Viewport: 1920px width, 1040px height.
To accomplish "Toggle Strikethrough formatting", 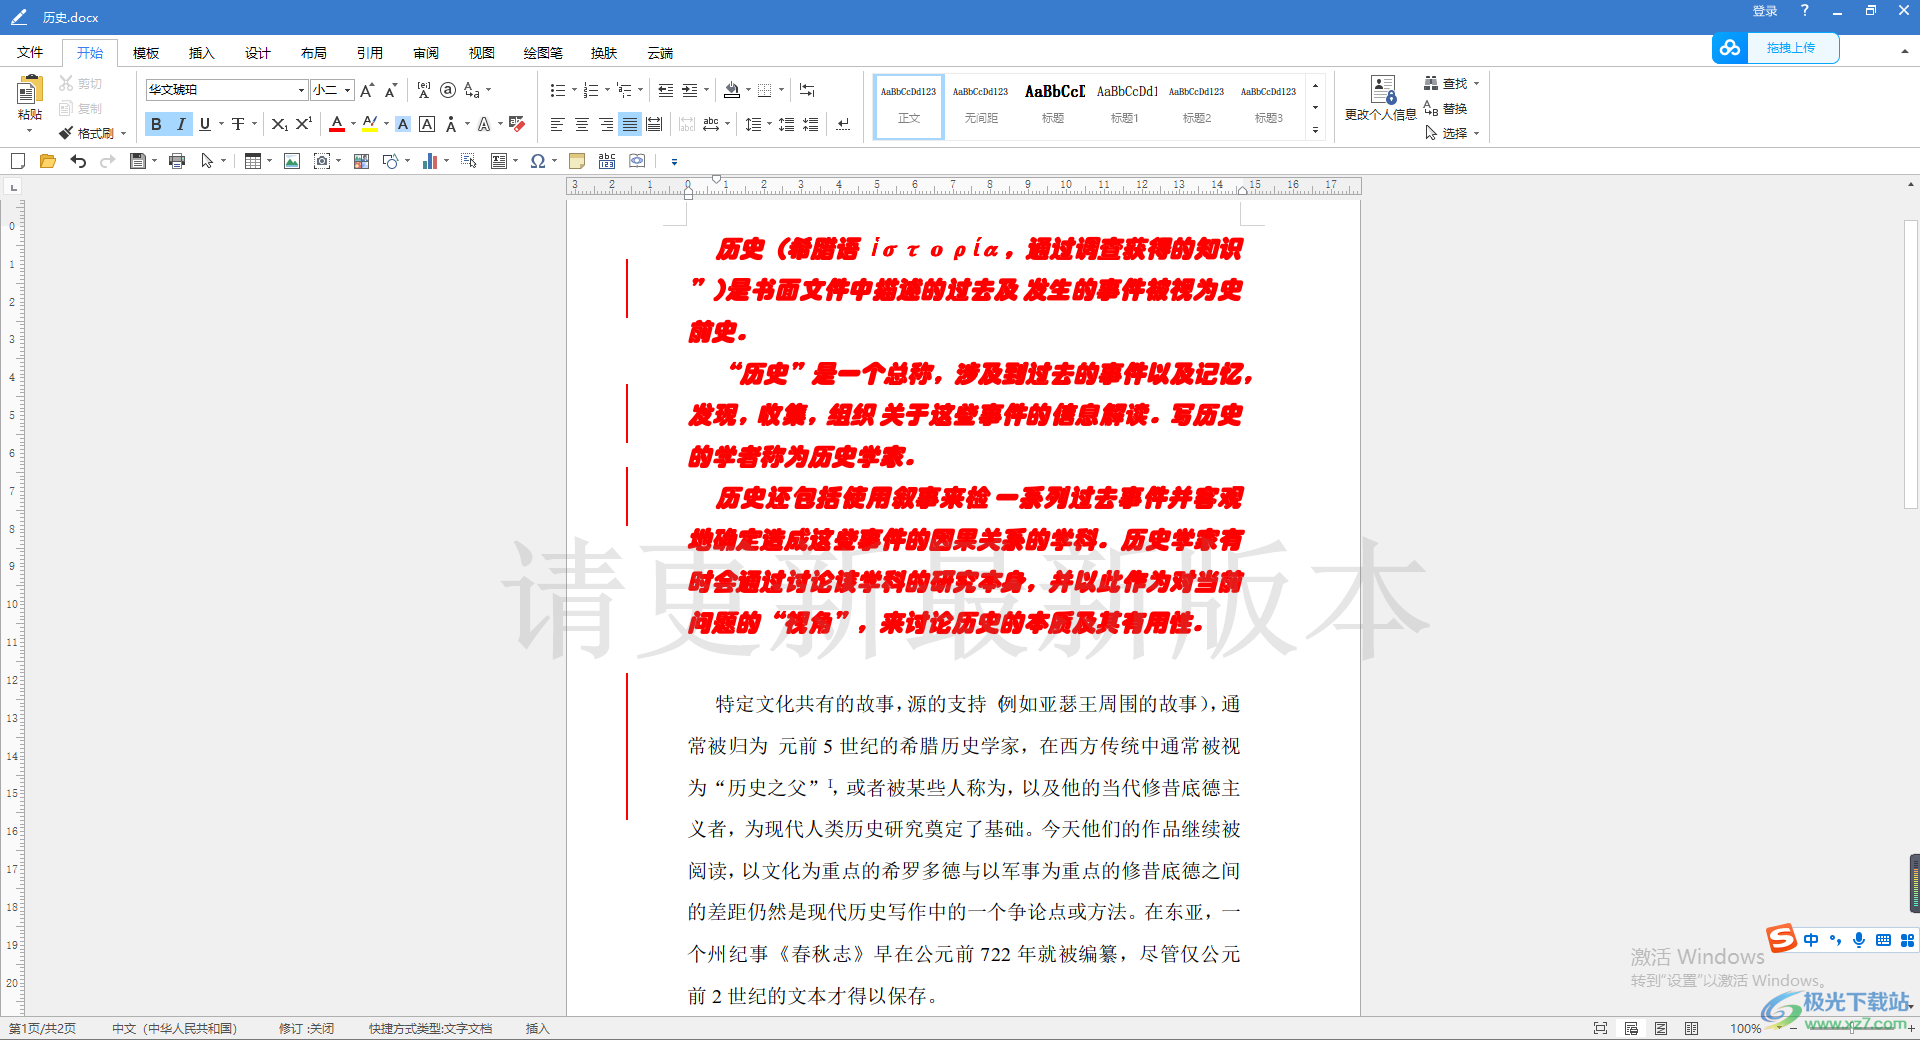I will coord(238,124).
